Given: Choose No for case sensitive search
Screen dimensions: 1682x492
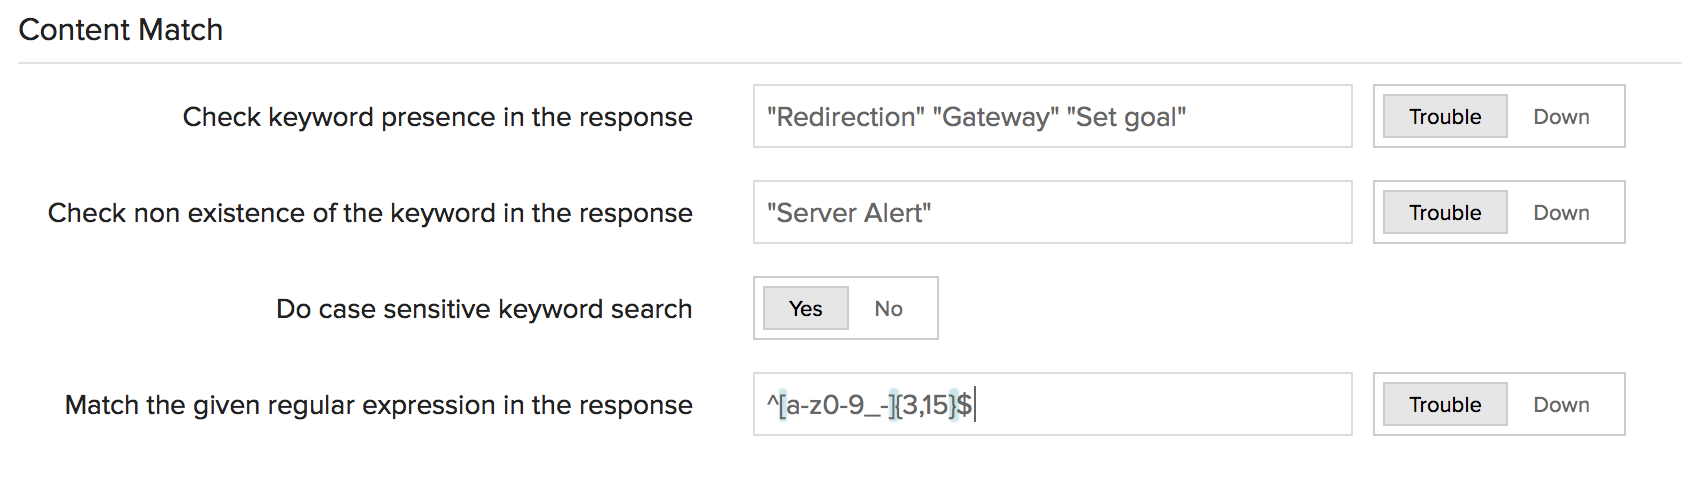Looking at the screenshot, I should coord(888,309).
